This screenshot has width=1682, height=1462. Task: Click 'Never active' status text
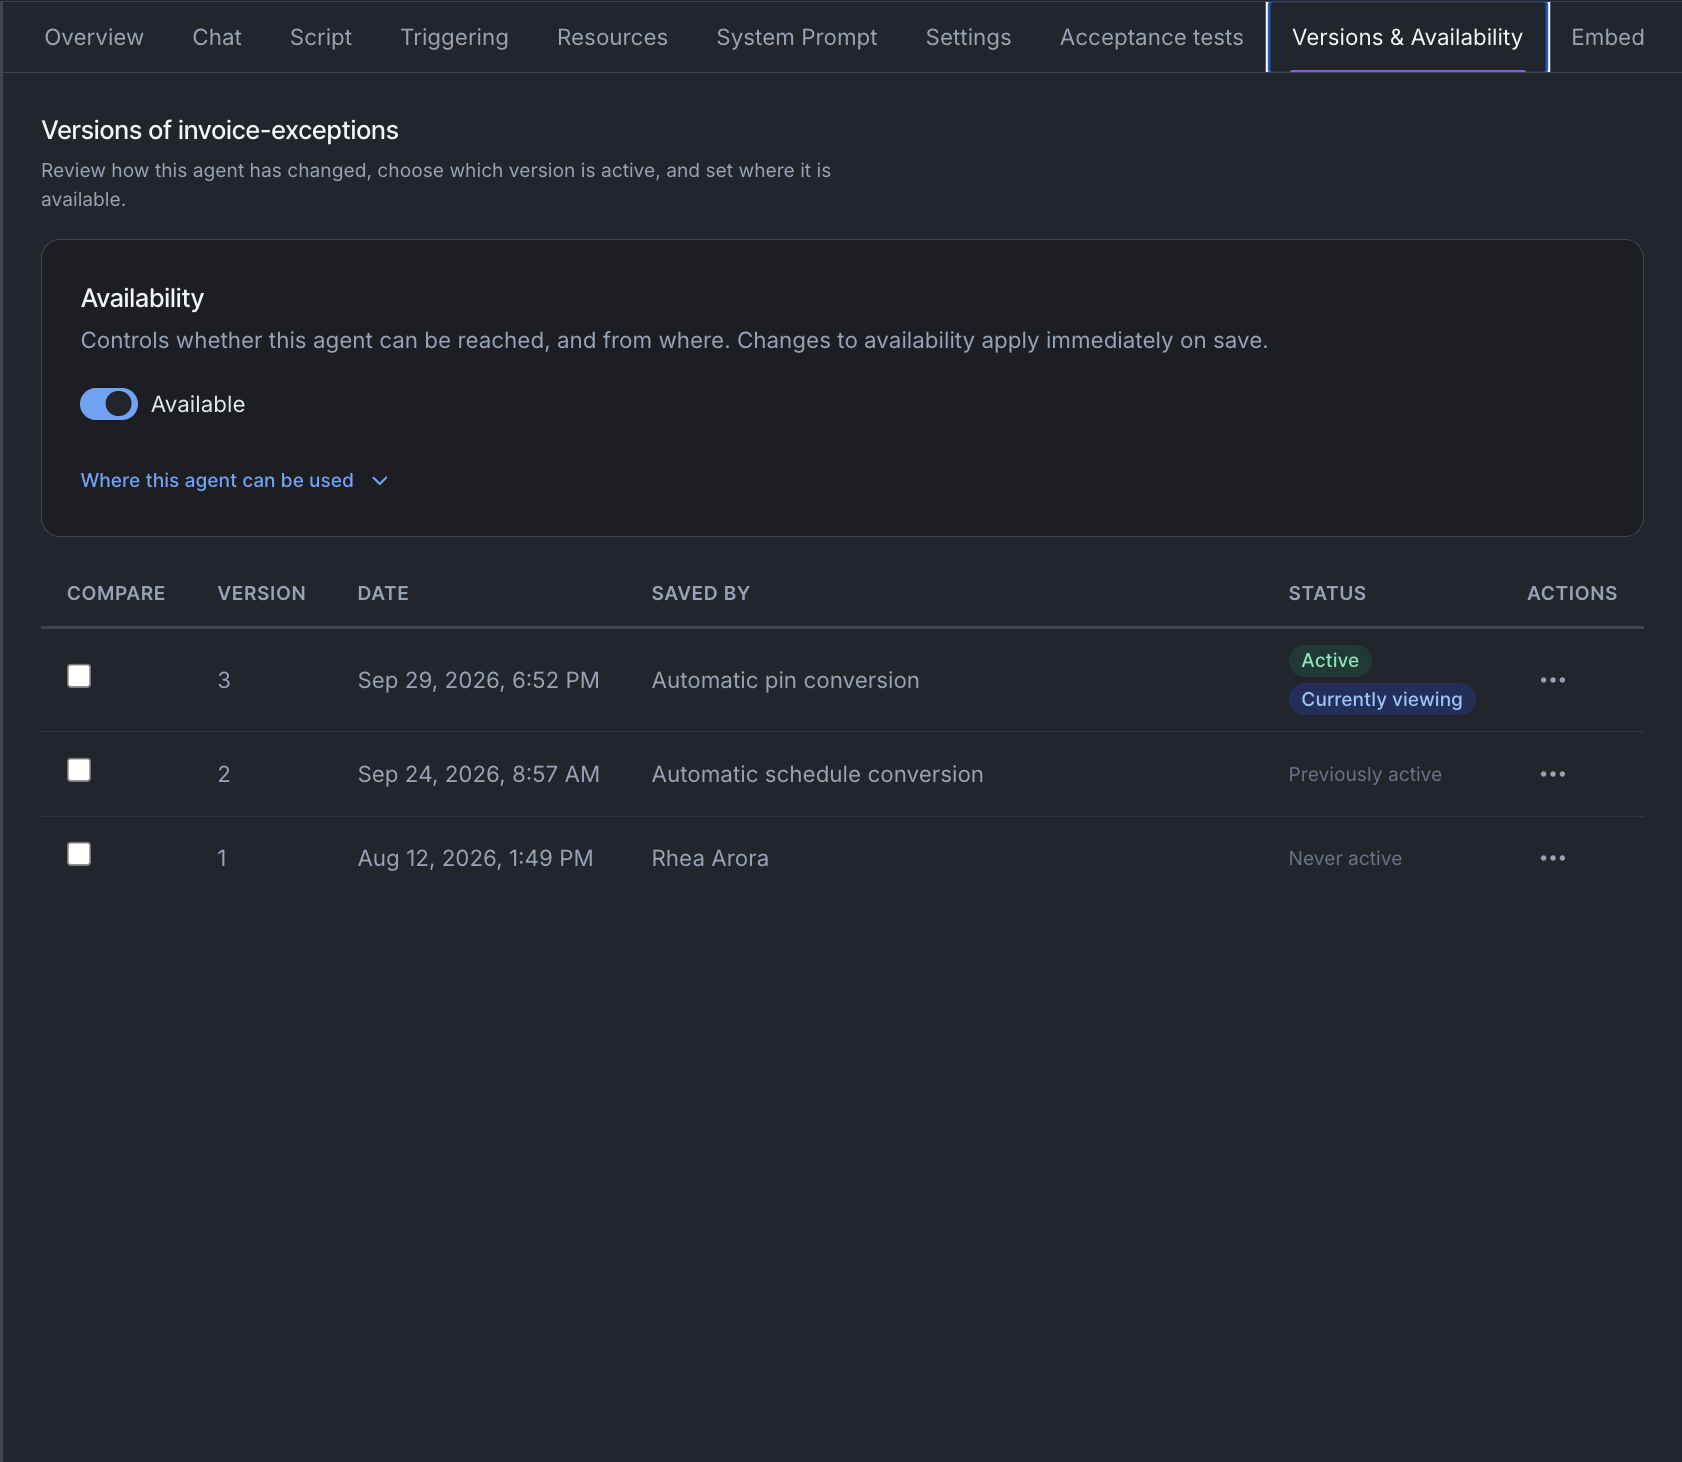pos(1344,858)
